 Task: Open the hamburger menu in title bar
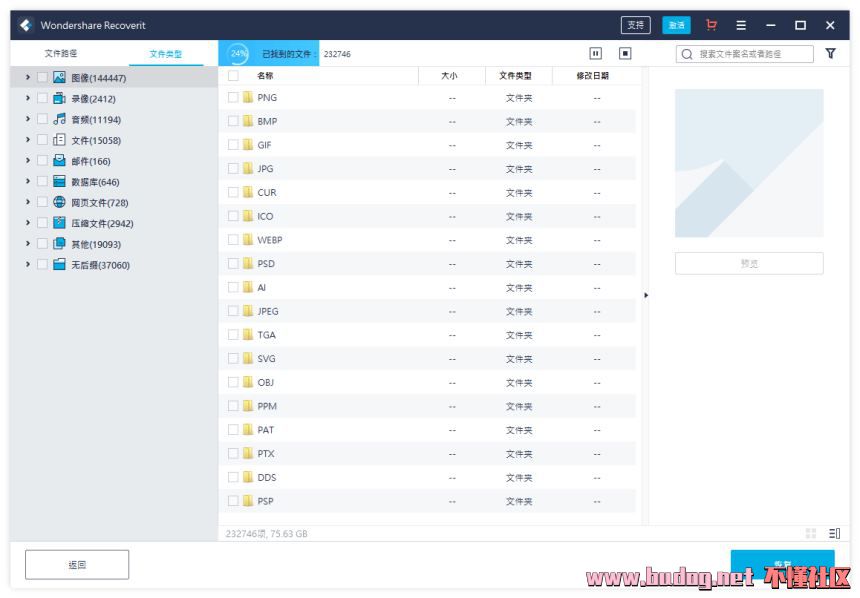741,25
